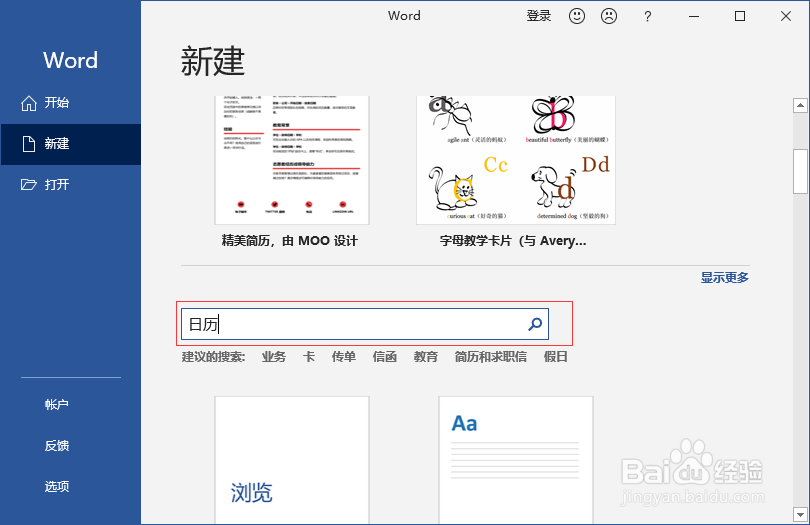Click the template search field containing 日历
The image size is (810, 525).
pyautogui.click(x=365, y=324)
